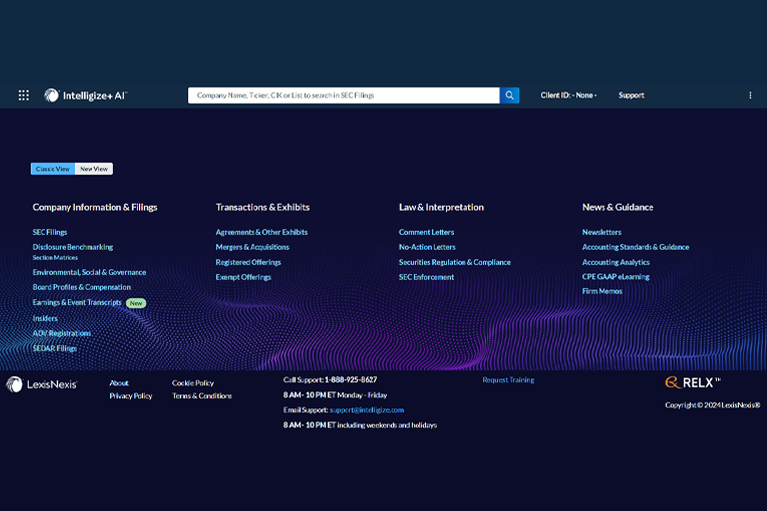Click Company Information & Filings heading
The height and width of the screenshot is (511, 767).
[x=95, y=207]
